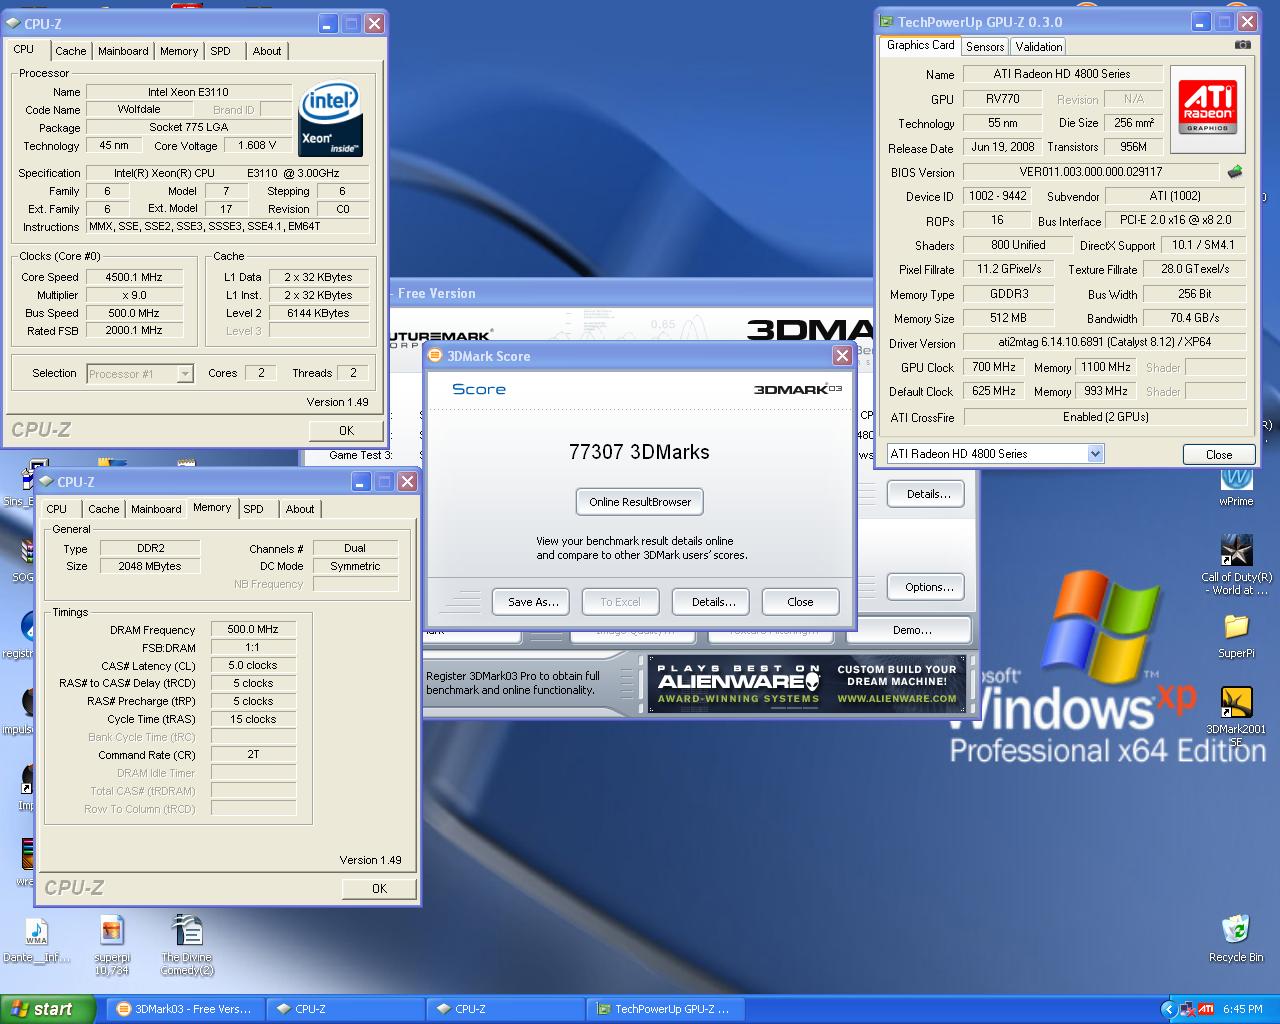This screenshot has width=1280, height=1024.
Task: Open Call of Duty World at War shortcut
Action: click(x=1236, y=564)
